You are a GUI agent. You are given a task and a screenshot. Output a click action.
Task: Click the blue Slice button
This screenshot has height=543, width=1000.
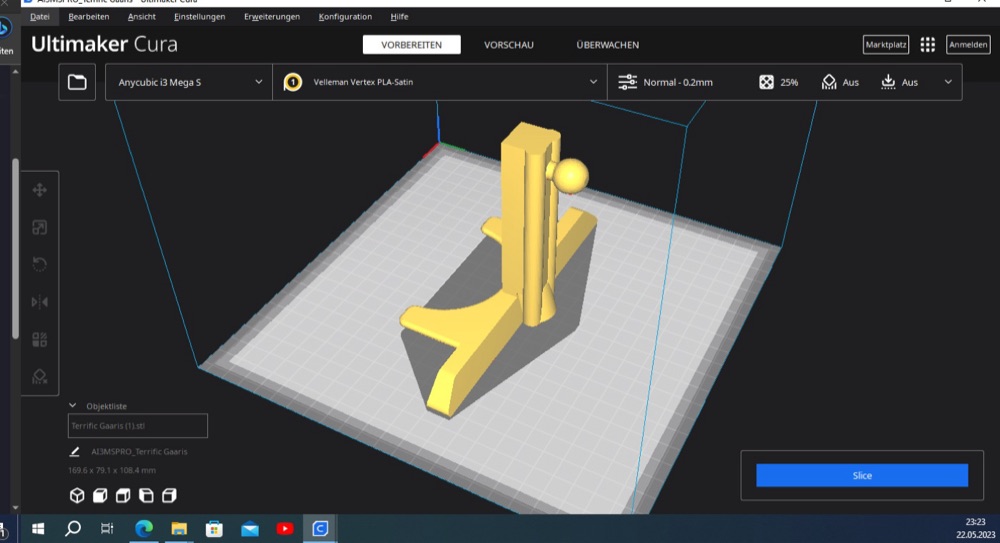(862, 475)
